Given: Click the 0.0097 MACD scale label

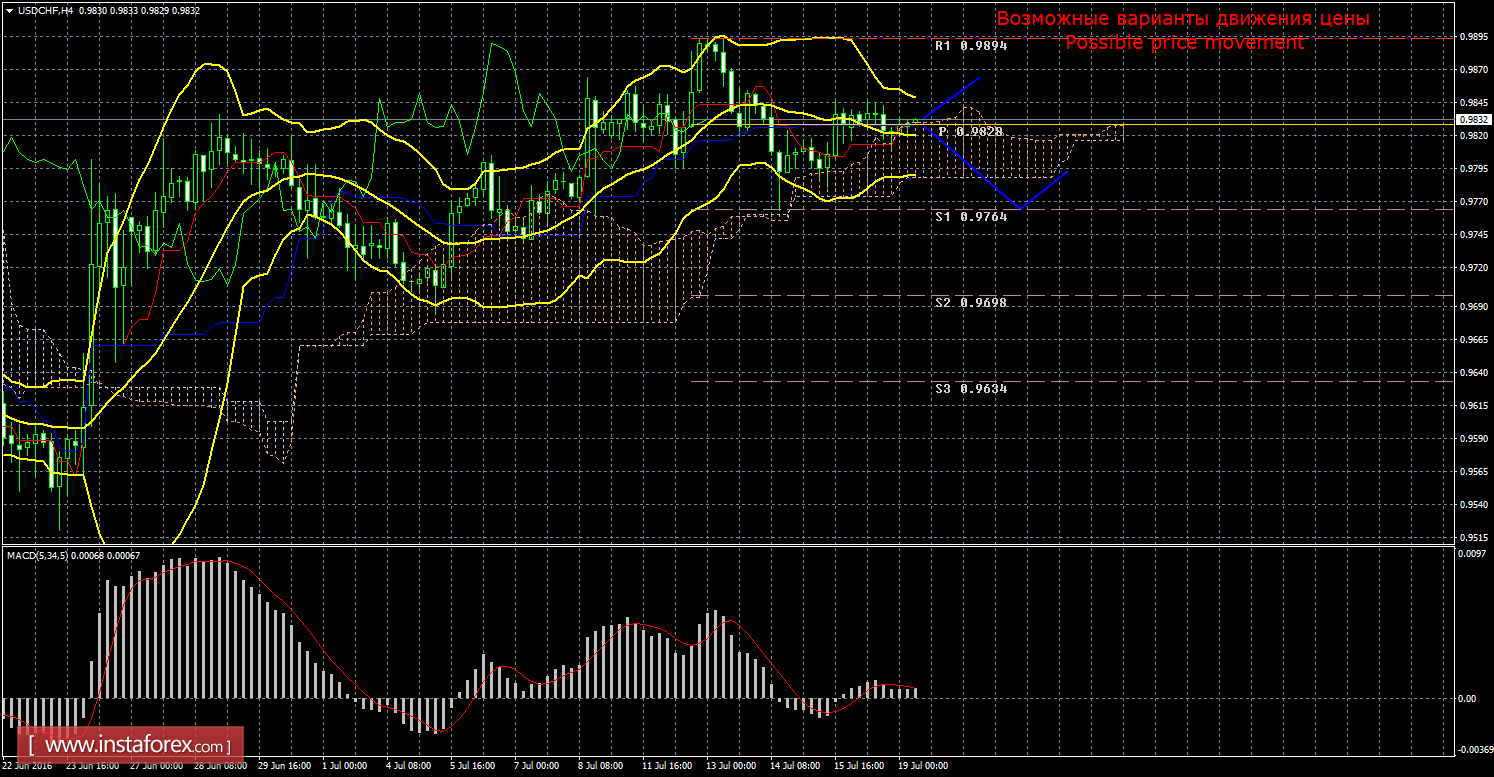Looking at the screenshot, I should 1471,554.
